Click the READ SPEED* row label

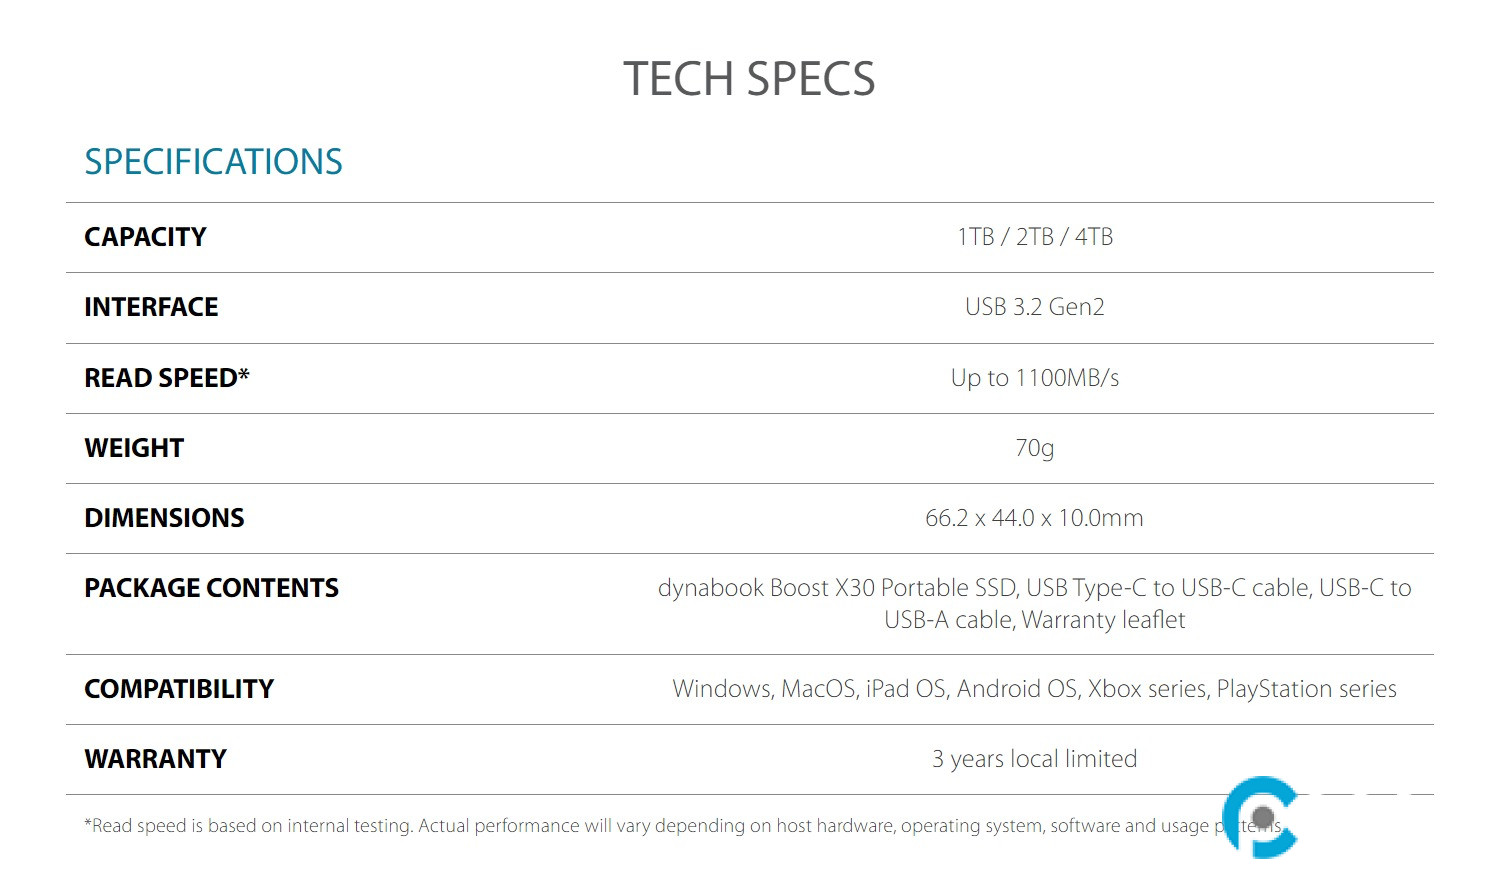click(167, 378)
